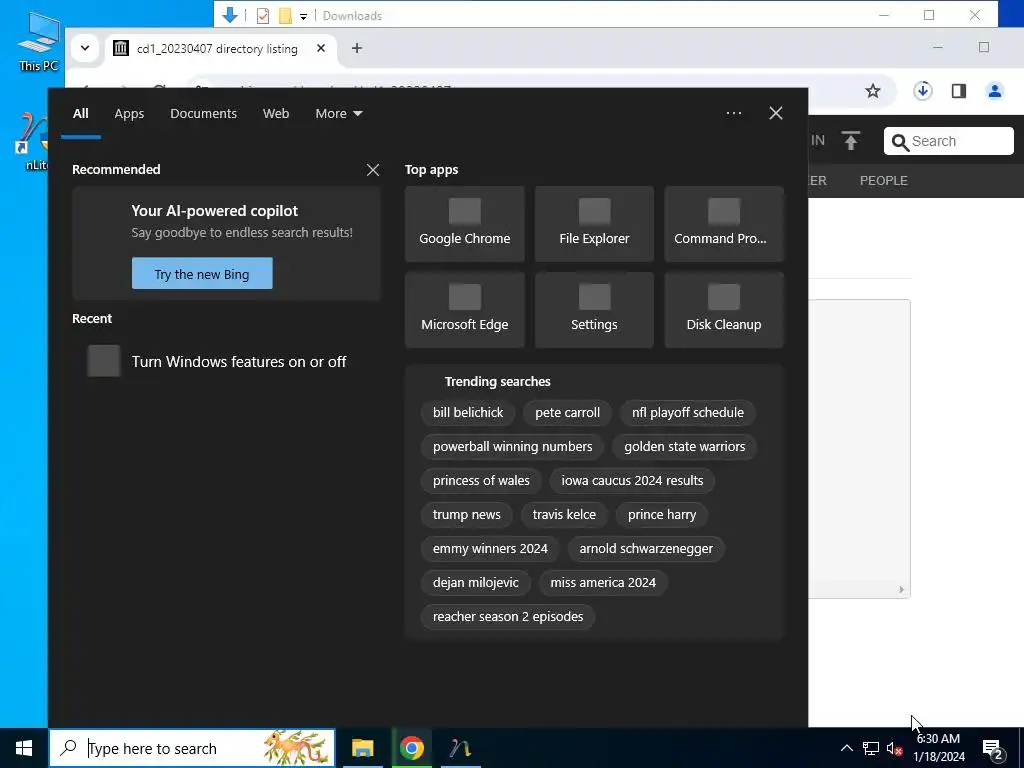Click muted volume tray icon
Image resolution: width=1024 pixels, height=768 pixels.
click(894, 749)
